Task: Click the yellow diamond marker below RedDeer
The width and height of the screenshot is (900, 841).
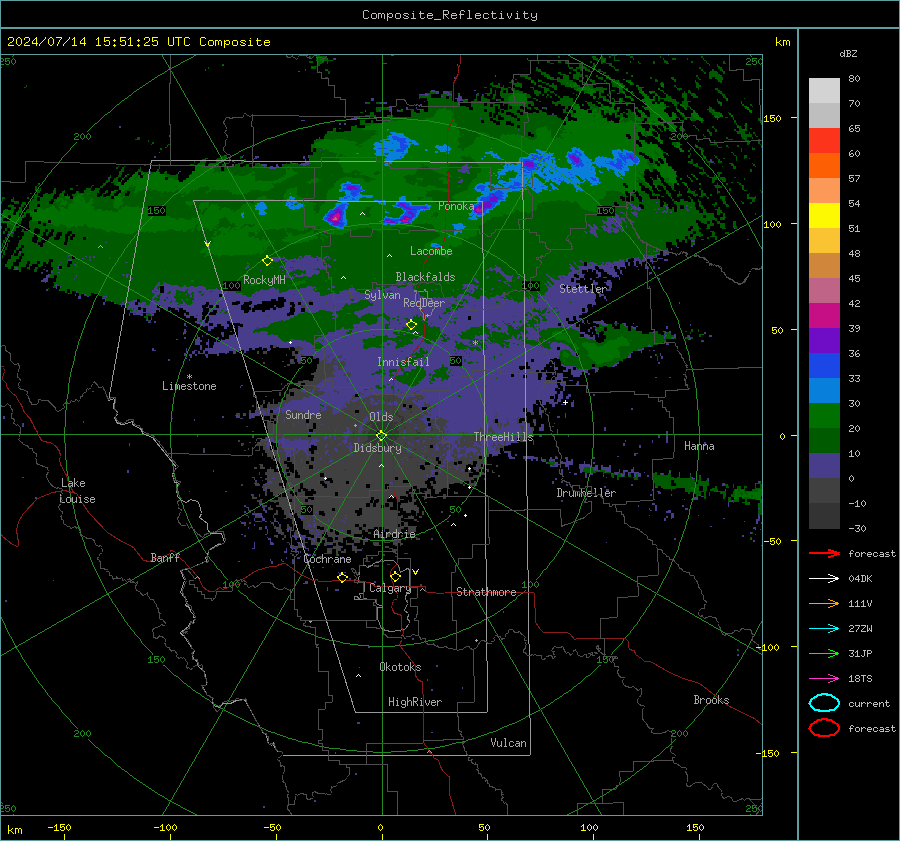Action: tap(411, 325)
